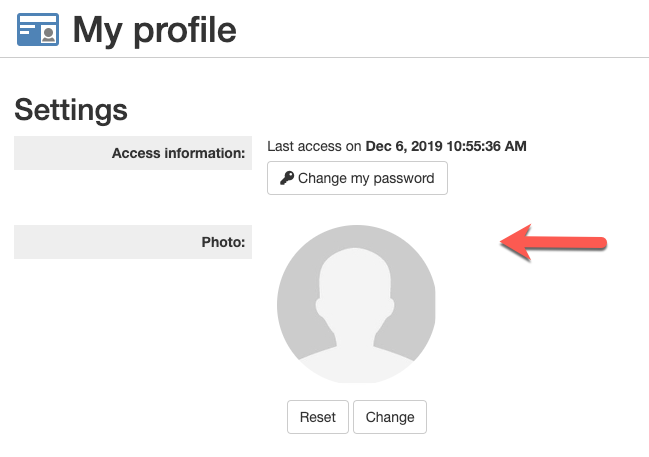Click the "Last access on" text

[314, 146]
